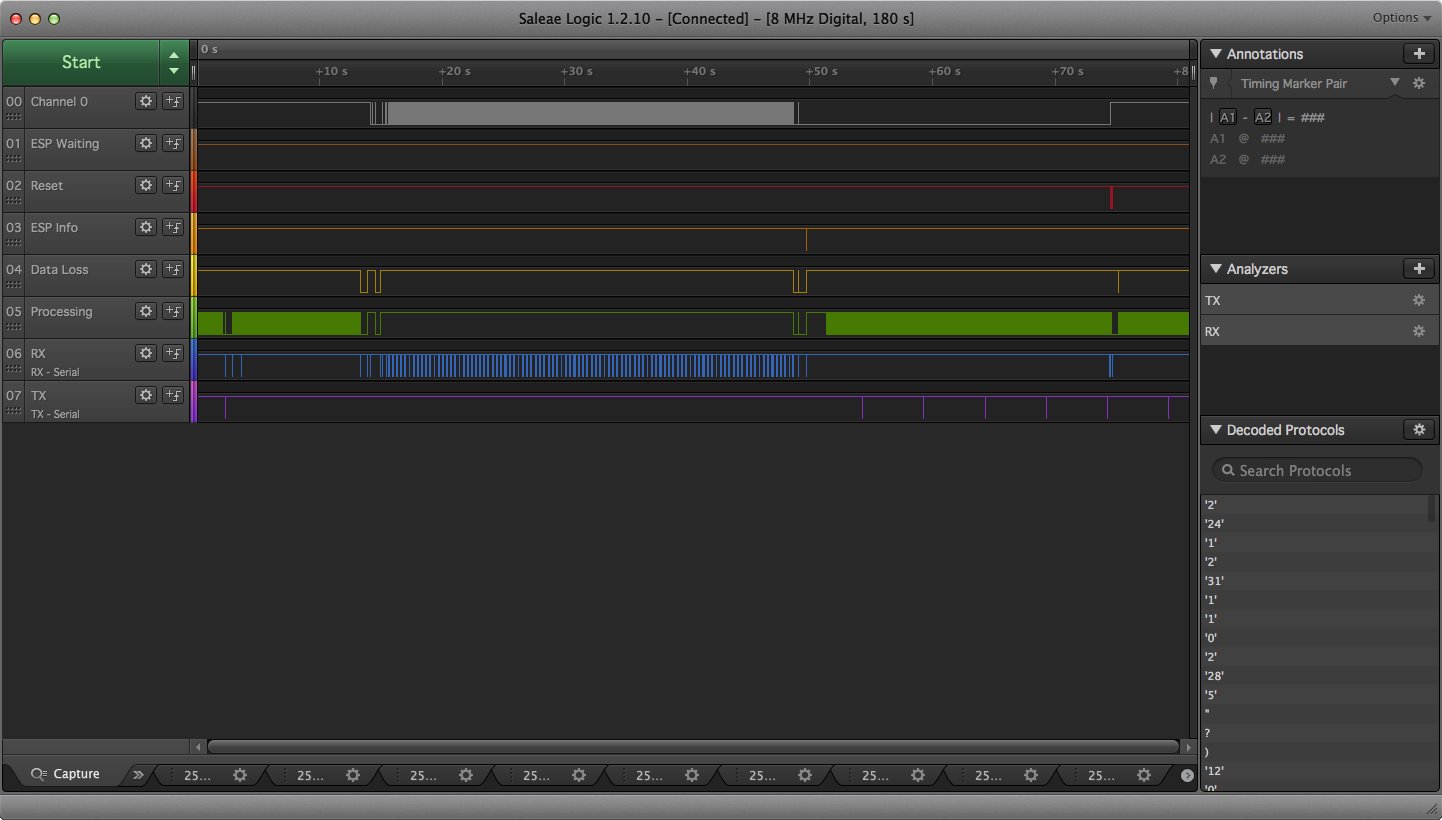
Task: Collapse the Decoded Protocols panel
Action: tap(1216, 430)
